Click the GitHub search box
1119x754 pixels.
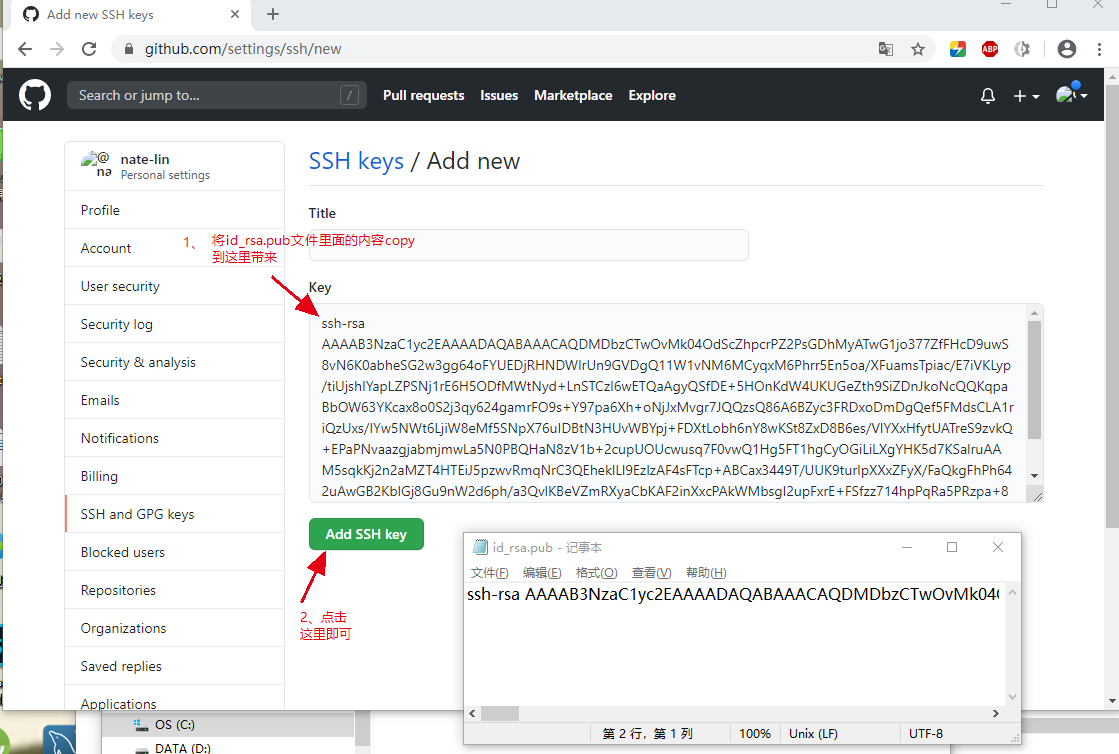click(217, 95)
